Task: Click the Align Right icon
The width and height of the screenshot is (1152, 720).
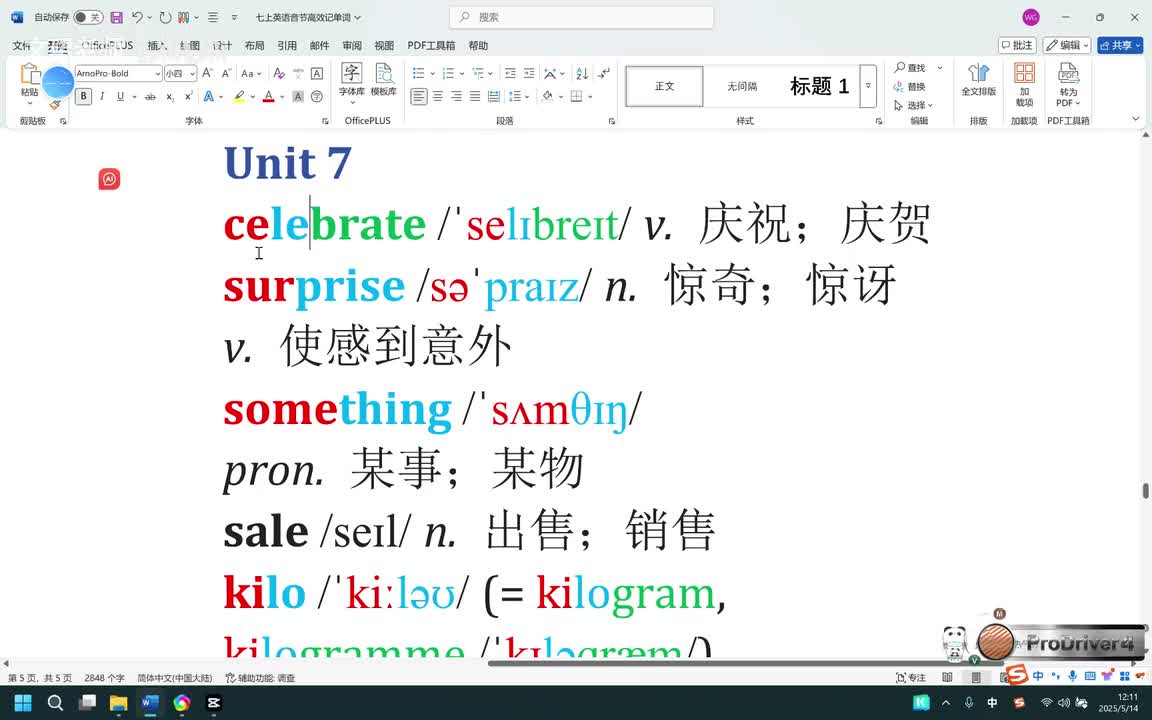Action: pos(456,96)
